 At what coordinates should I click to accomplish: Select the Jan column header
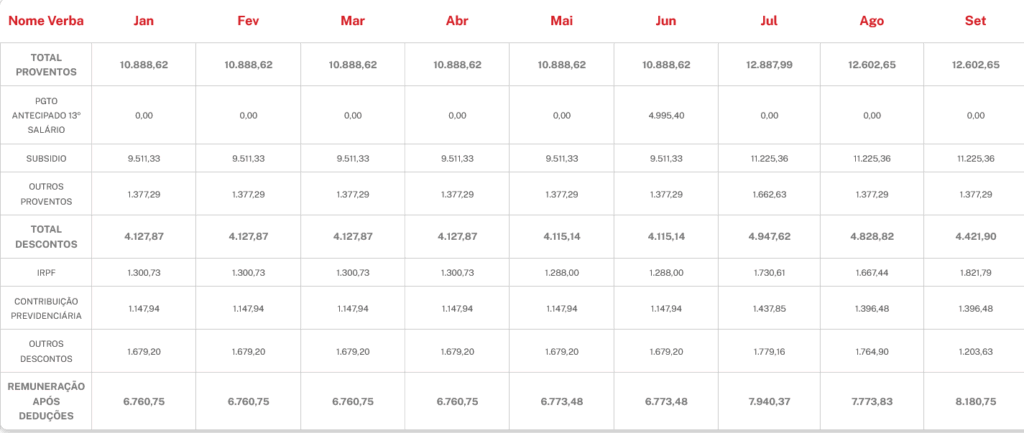coord(144,21)
